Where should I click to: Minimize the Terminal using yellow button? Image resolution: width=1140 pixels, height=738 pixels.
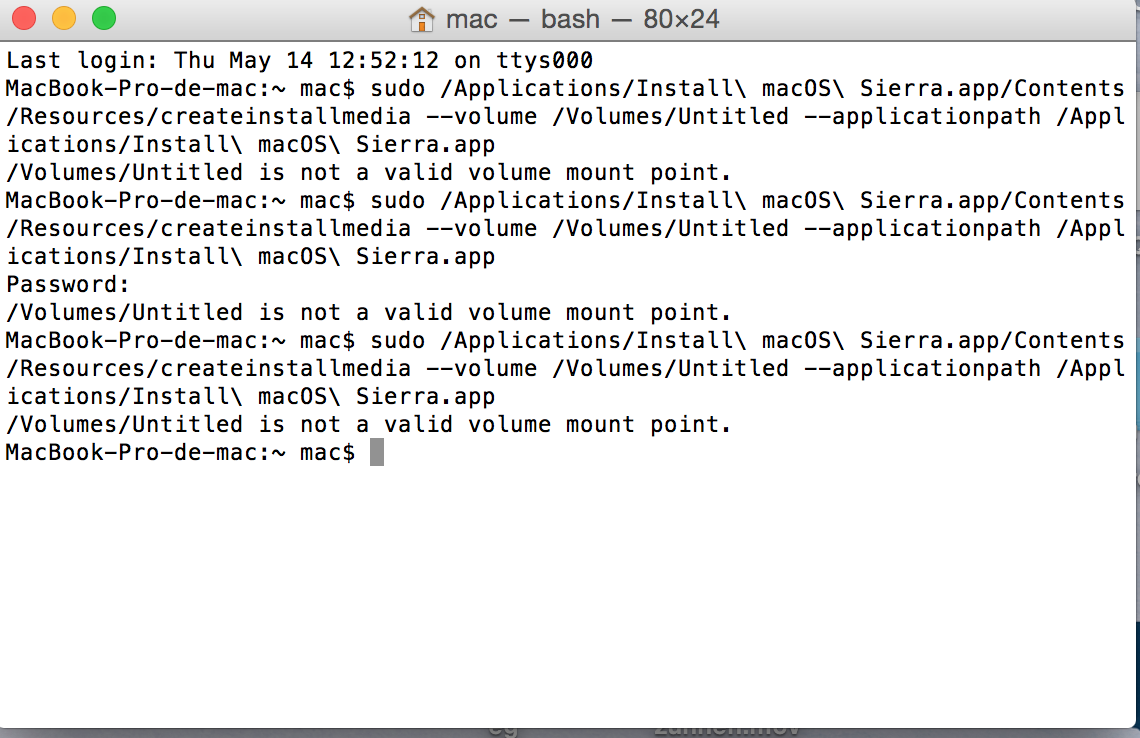tap(63, 18)
